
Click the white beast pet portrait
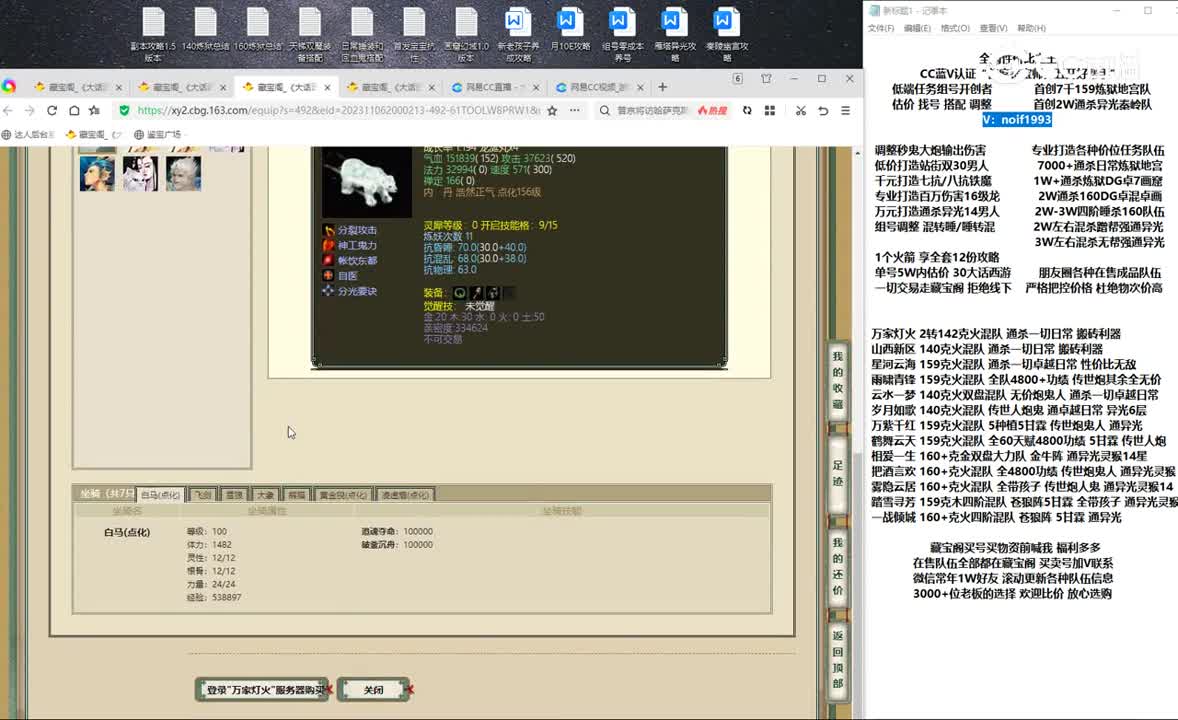[x=367, y=183]
